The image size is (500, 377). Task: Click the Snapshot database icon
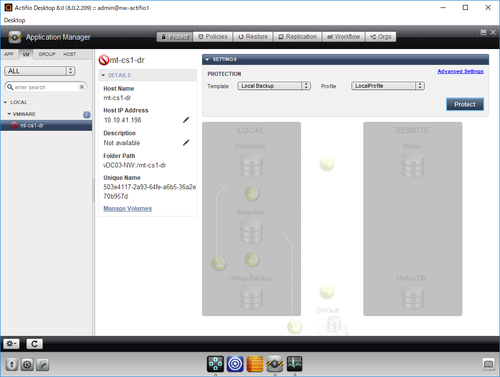[251, 230]
